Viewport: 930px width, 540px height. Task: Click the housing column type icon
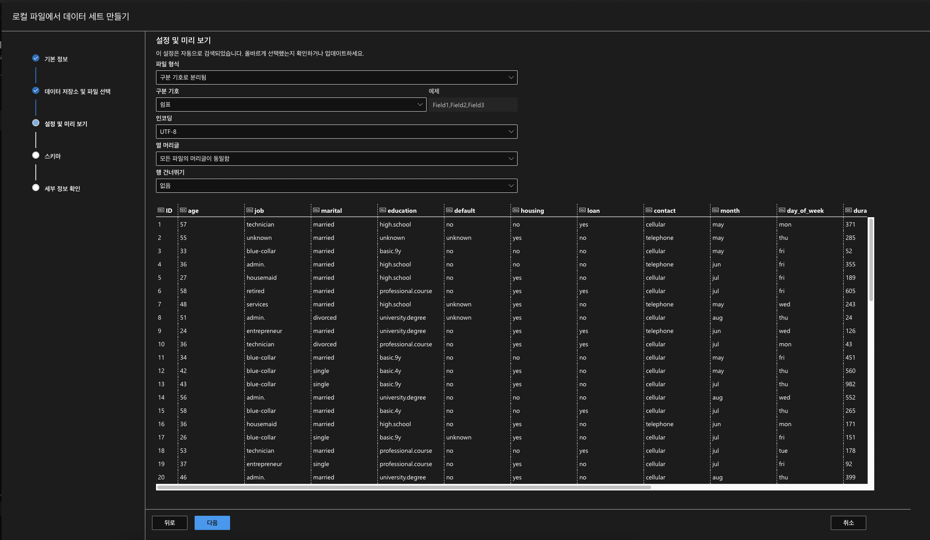[515, 210]
